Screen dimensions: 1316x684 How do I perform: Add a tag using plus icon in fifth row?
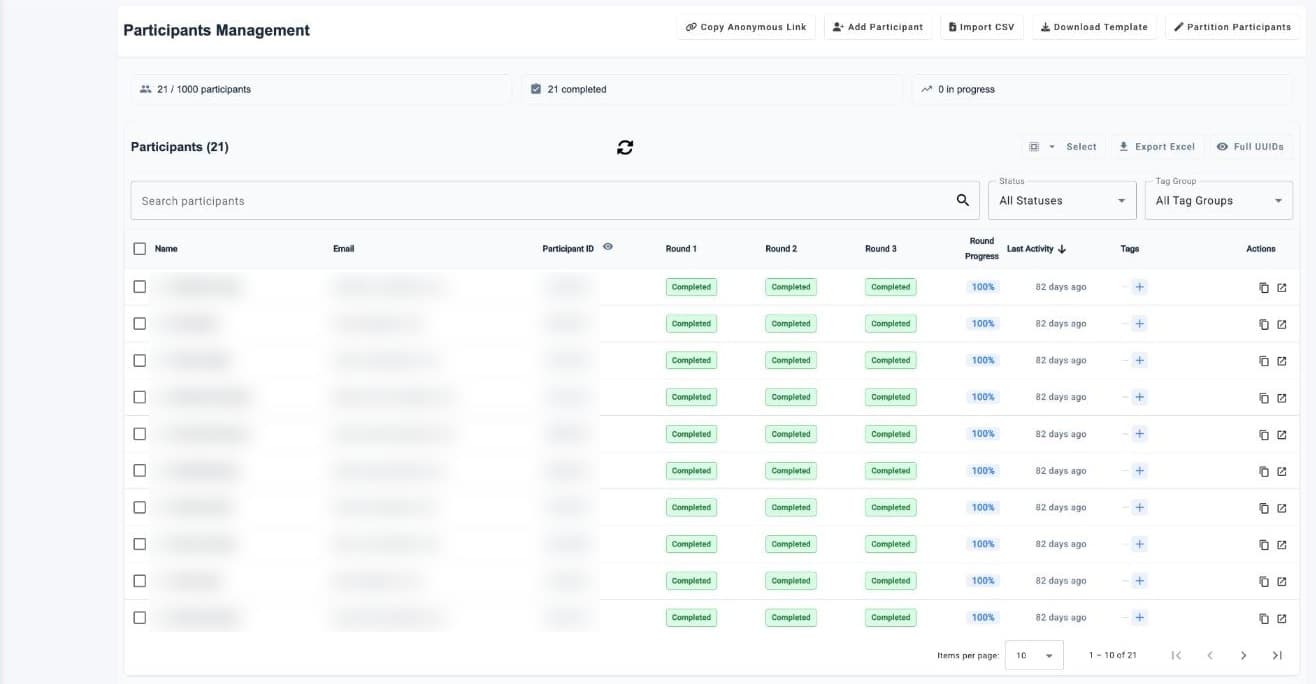click(1139, 434)
